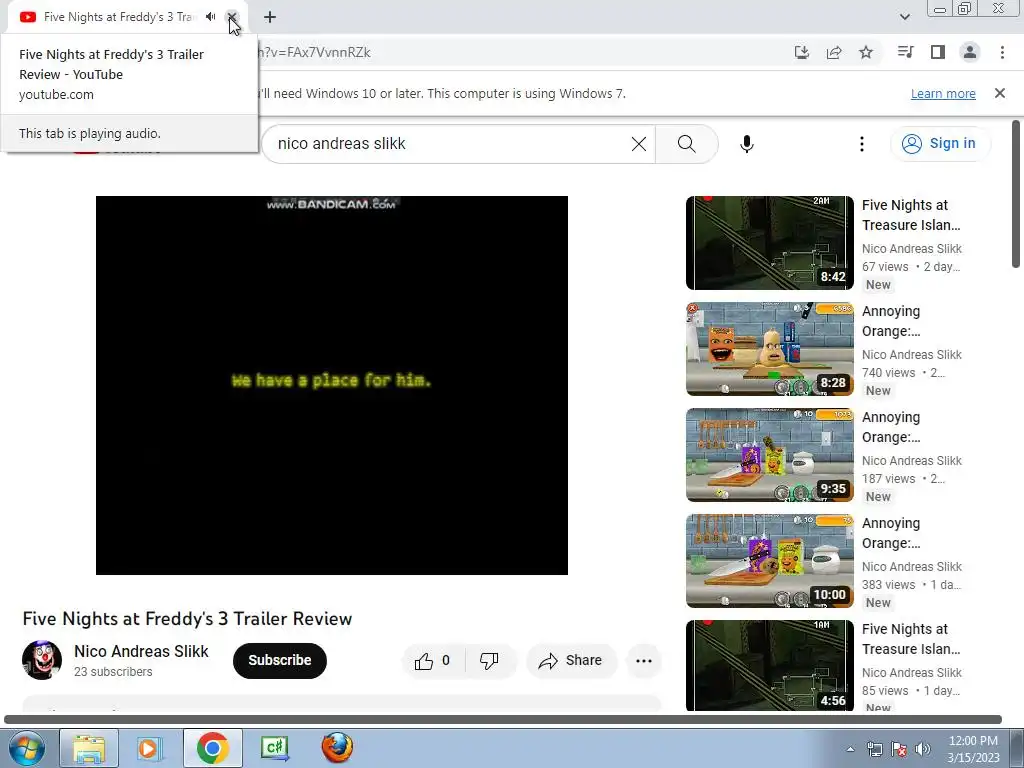The height and width of the screenshot is (768, 1024).
Task: Open the 8:28 Annoying Orange thumbnail
Action: click(770, 349)
